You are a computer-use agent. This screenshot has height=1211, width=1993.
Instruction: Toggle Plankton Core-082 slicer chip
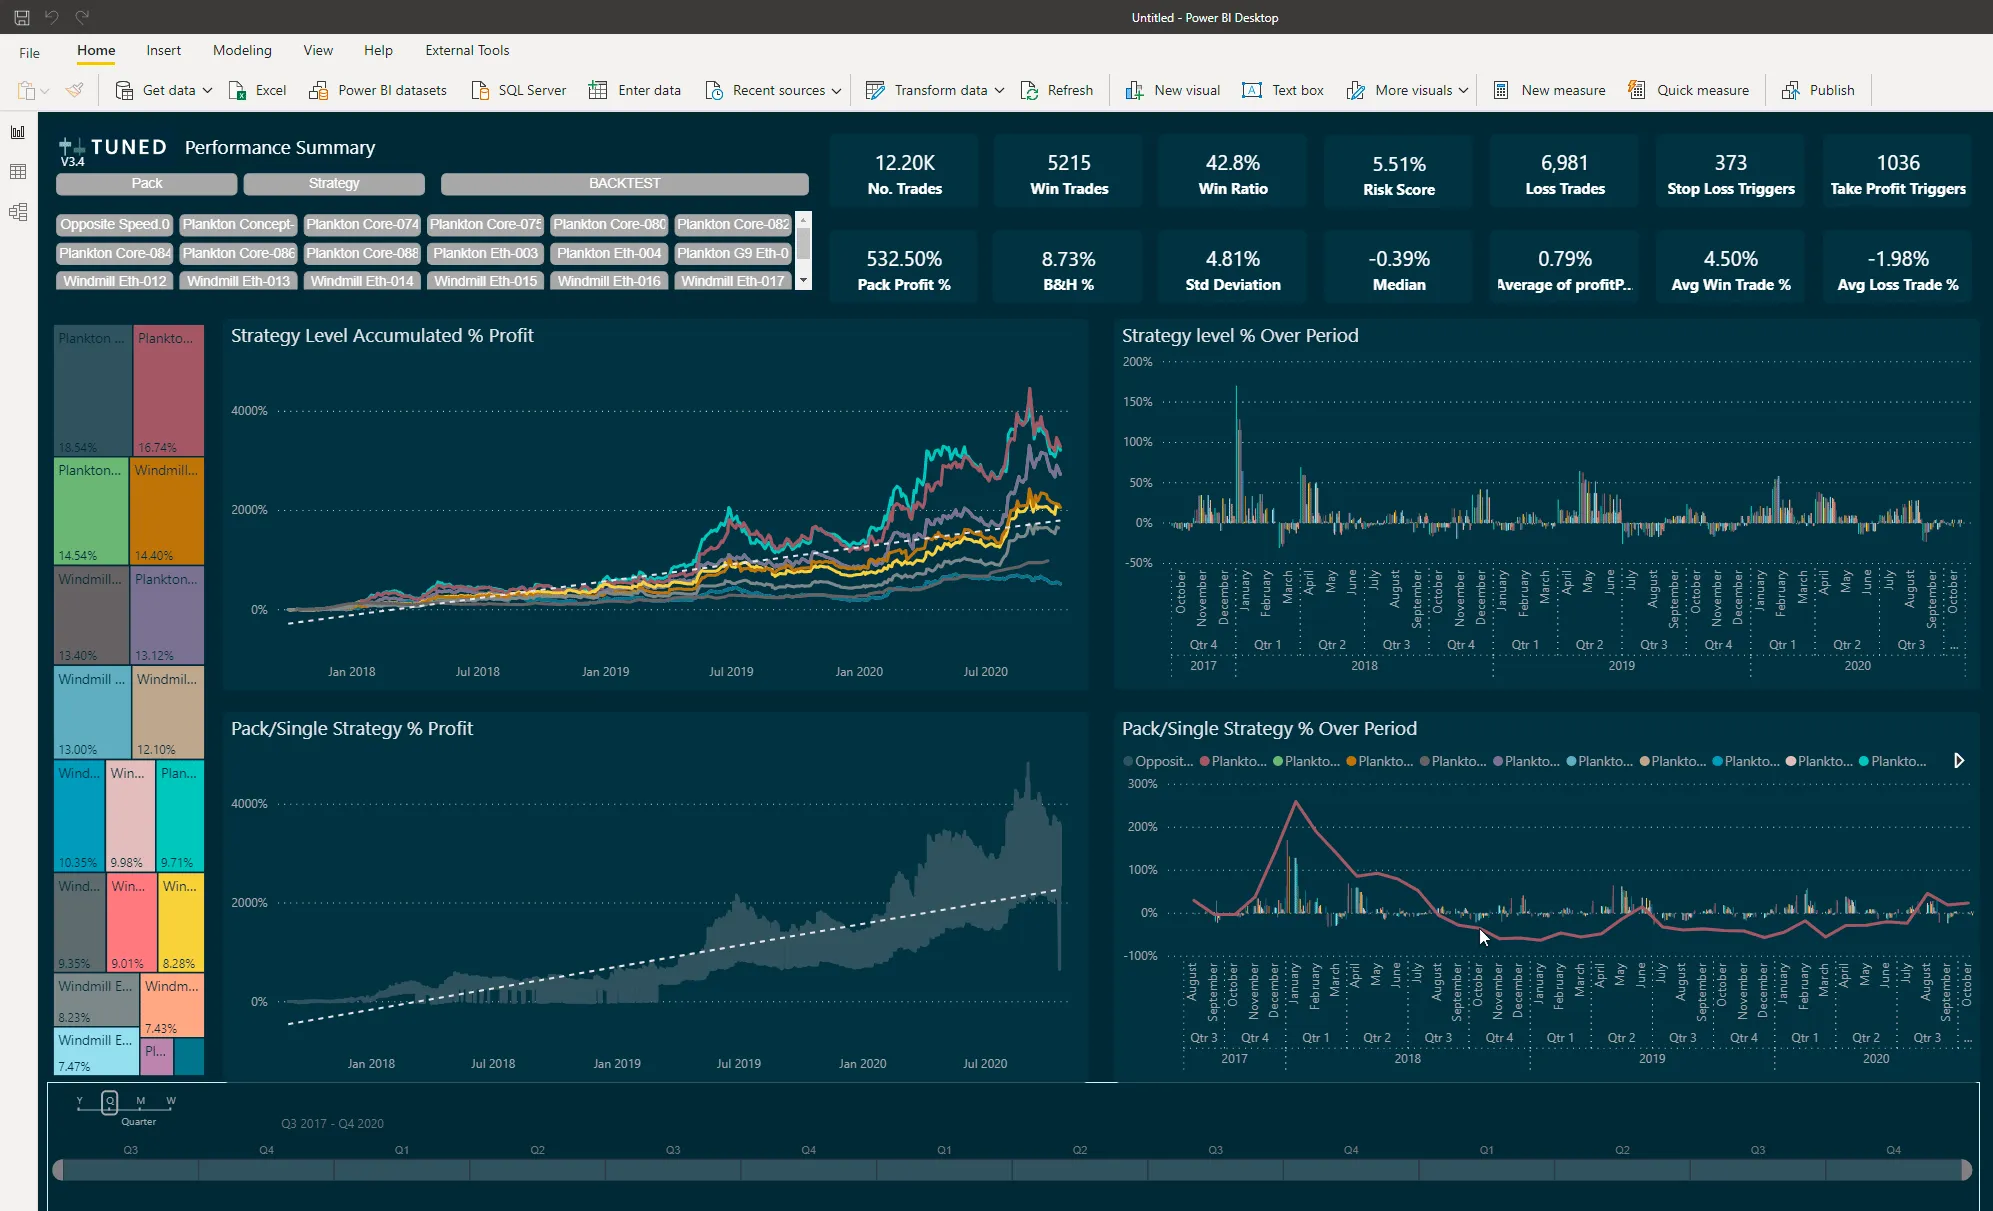pos(733,224)
